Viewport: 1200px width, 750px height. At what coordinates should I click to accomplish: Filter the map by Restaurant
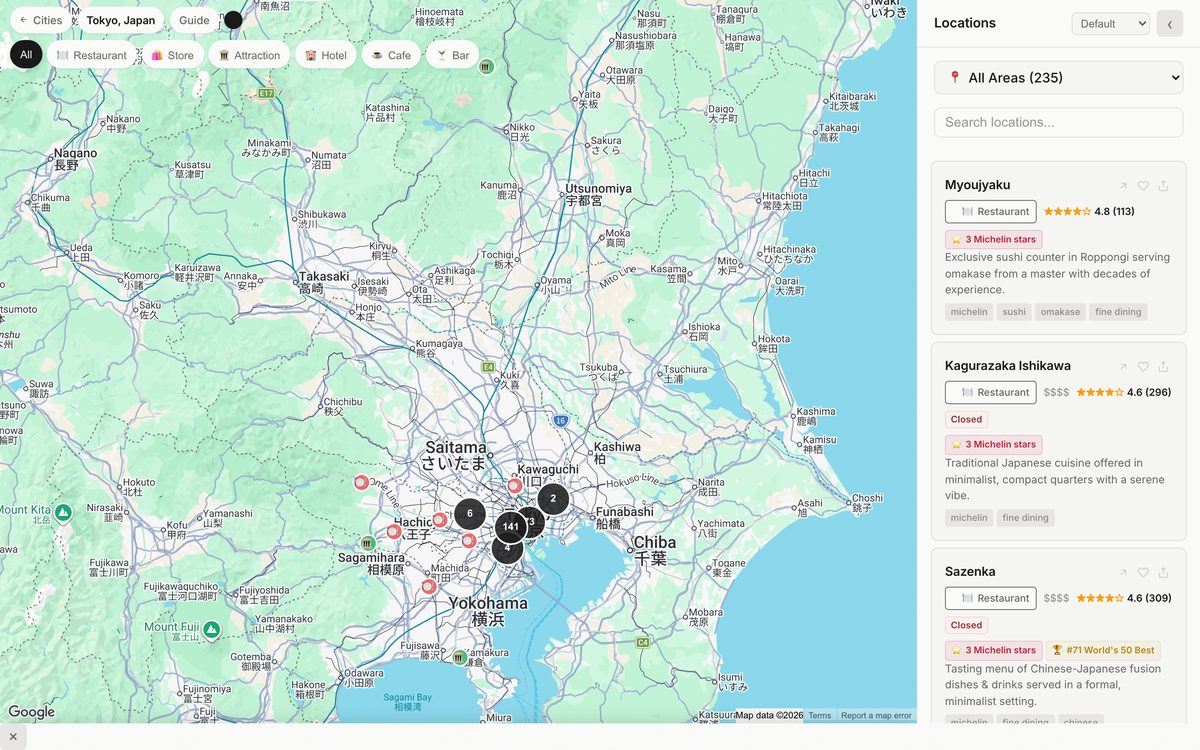(92, 55)
